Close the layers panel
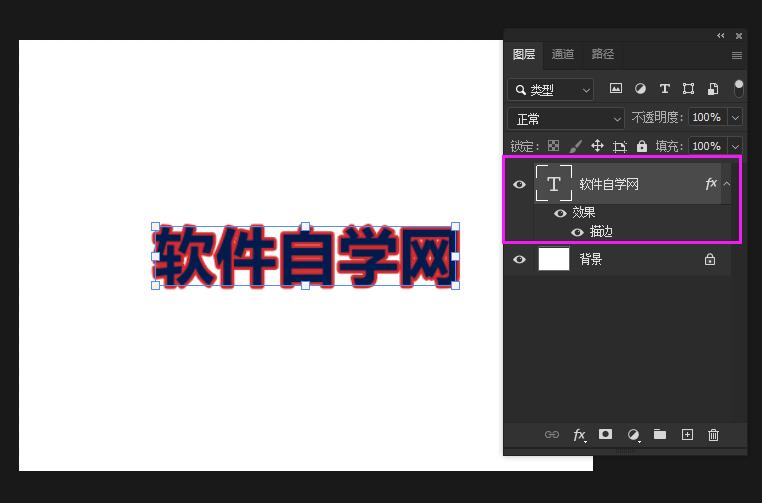 pyautogui.click(x=739, y=35)
